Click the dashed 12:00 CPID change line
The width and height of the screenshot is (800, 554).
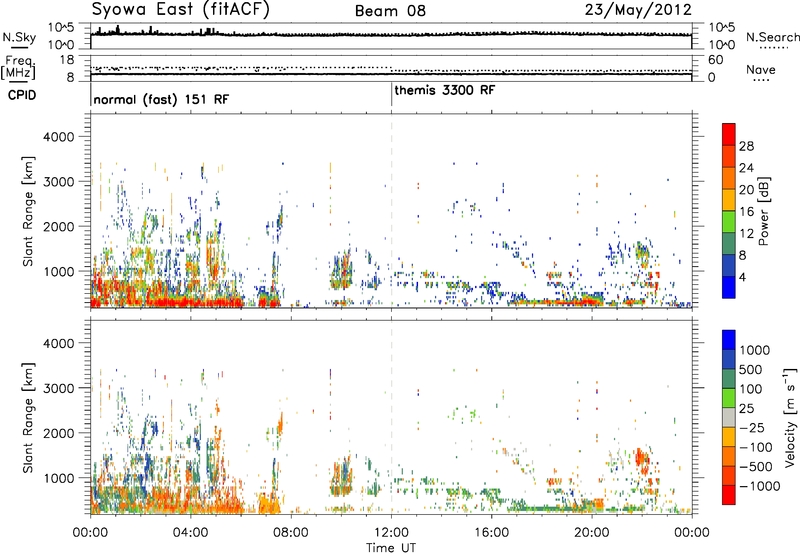(x=391, y=211)
